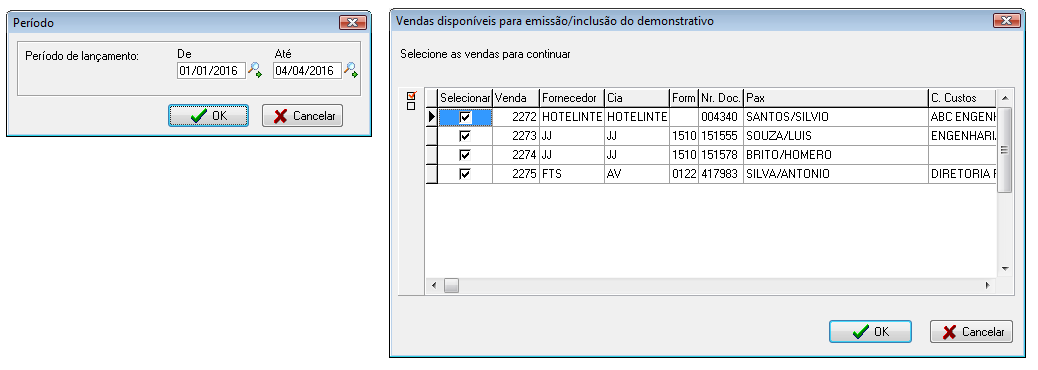This screenshot has width=1038, height=370.
Task: Click the Form column header
Action: (x=683, y=98)
